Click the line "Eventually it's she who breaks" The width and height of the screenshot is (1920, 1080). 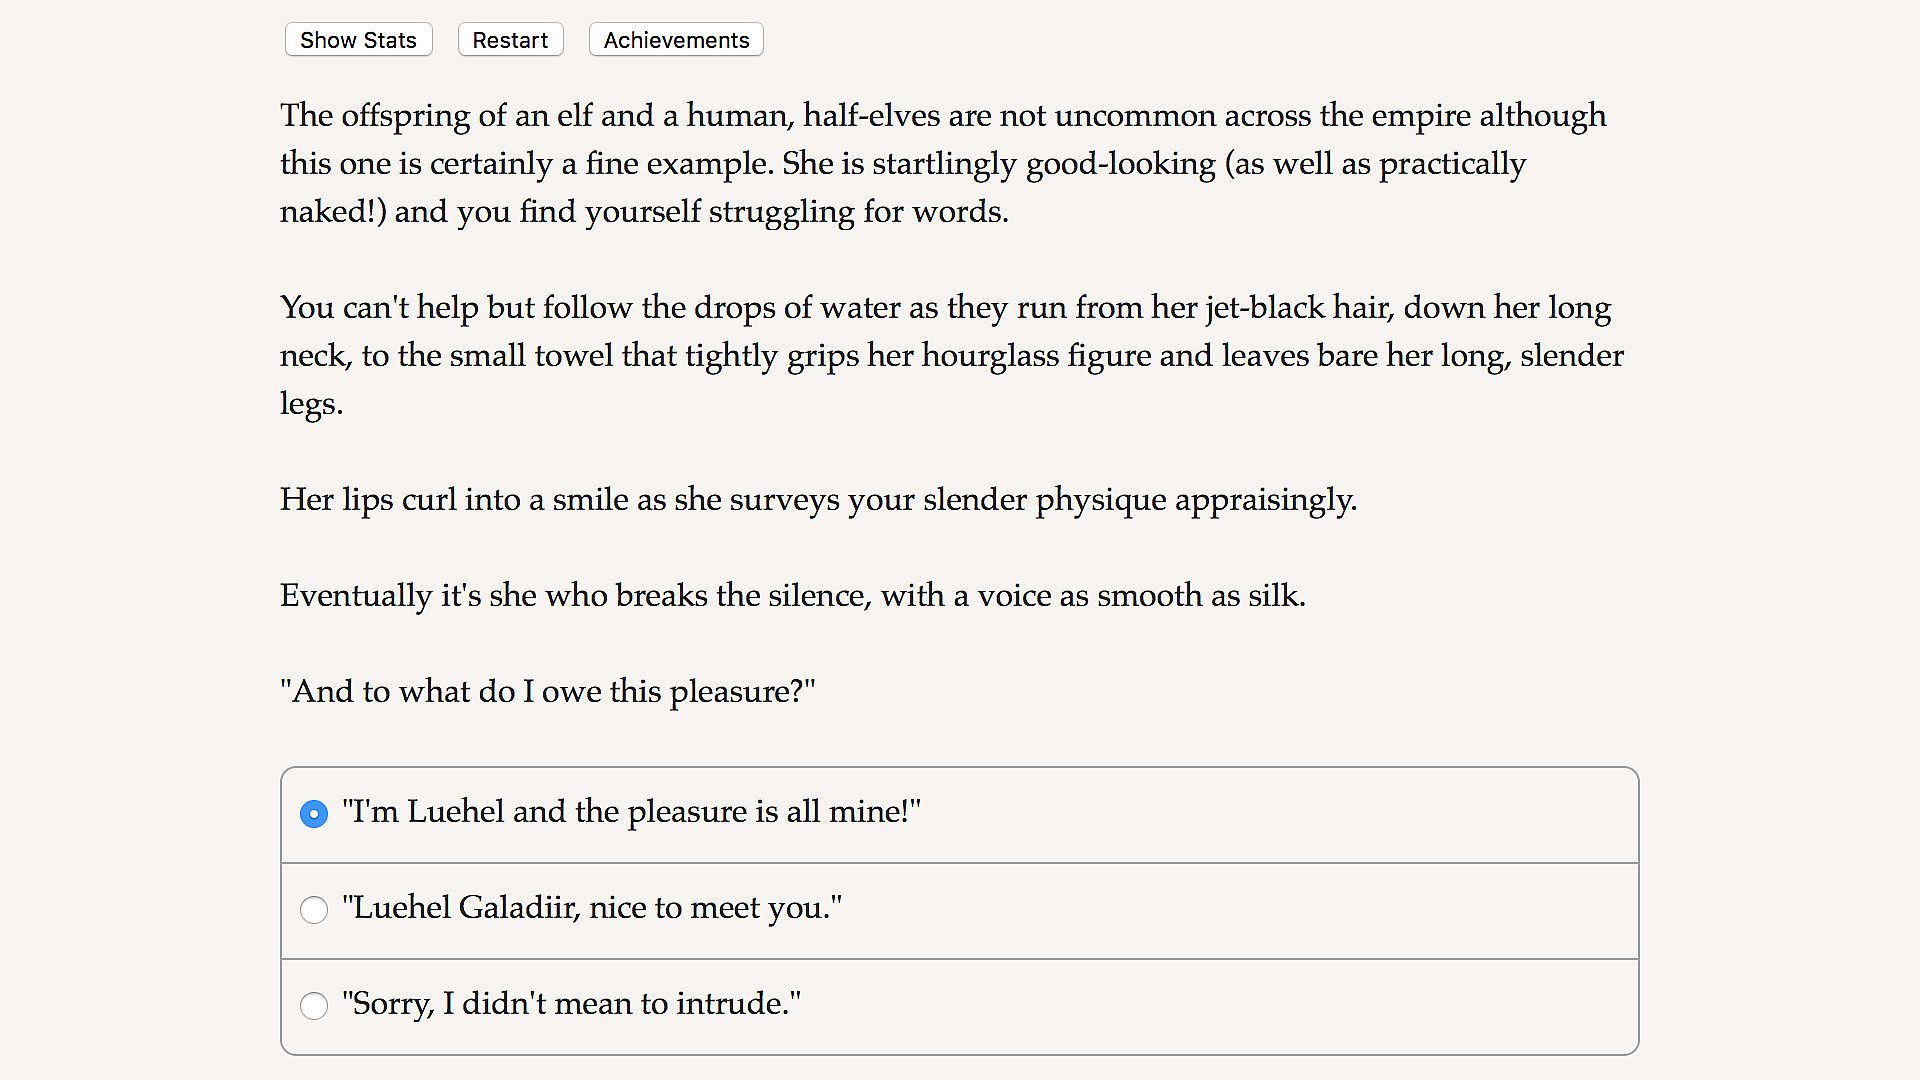792,596
